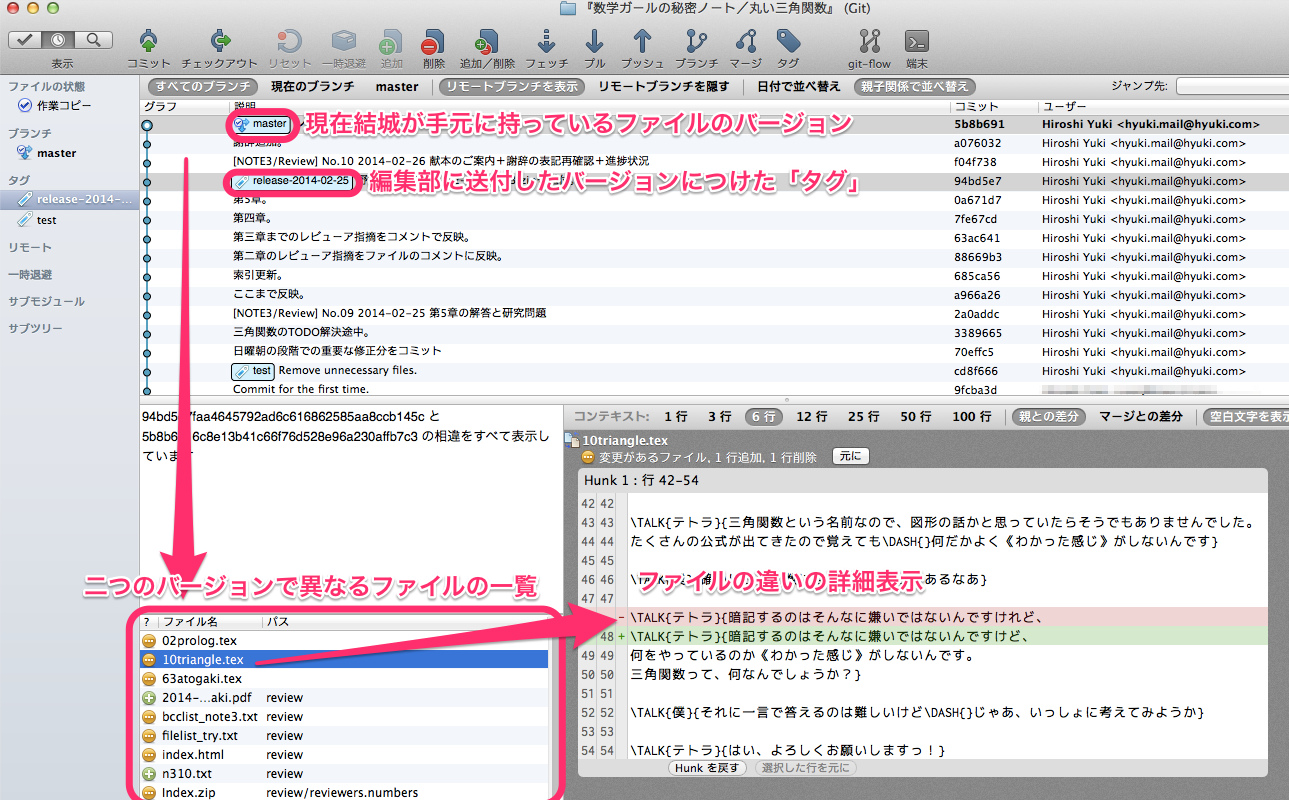Click the ジャンプ先 input field
This screenshot has width=1289, height=800.
pyautogui.click(x=1232, y=87)
